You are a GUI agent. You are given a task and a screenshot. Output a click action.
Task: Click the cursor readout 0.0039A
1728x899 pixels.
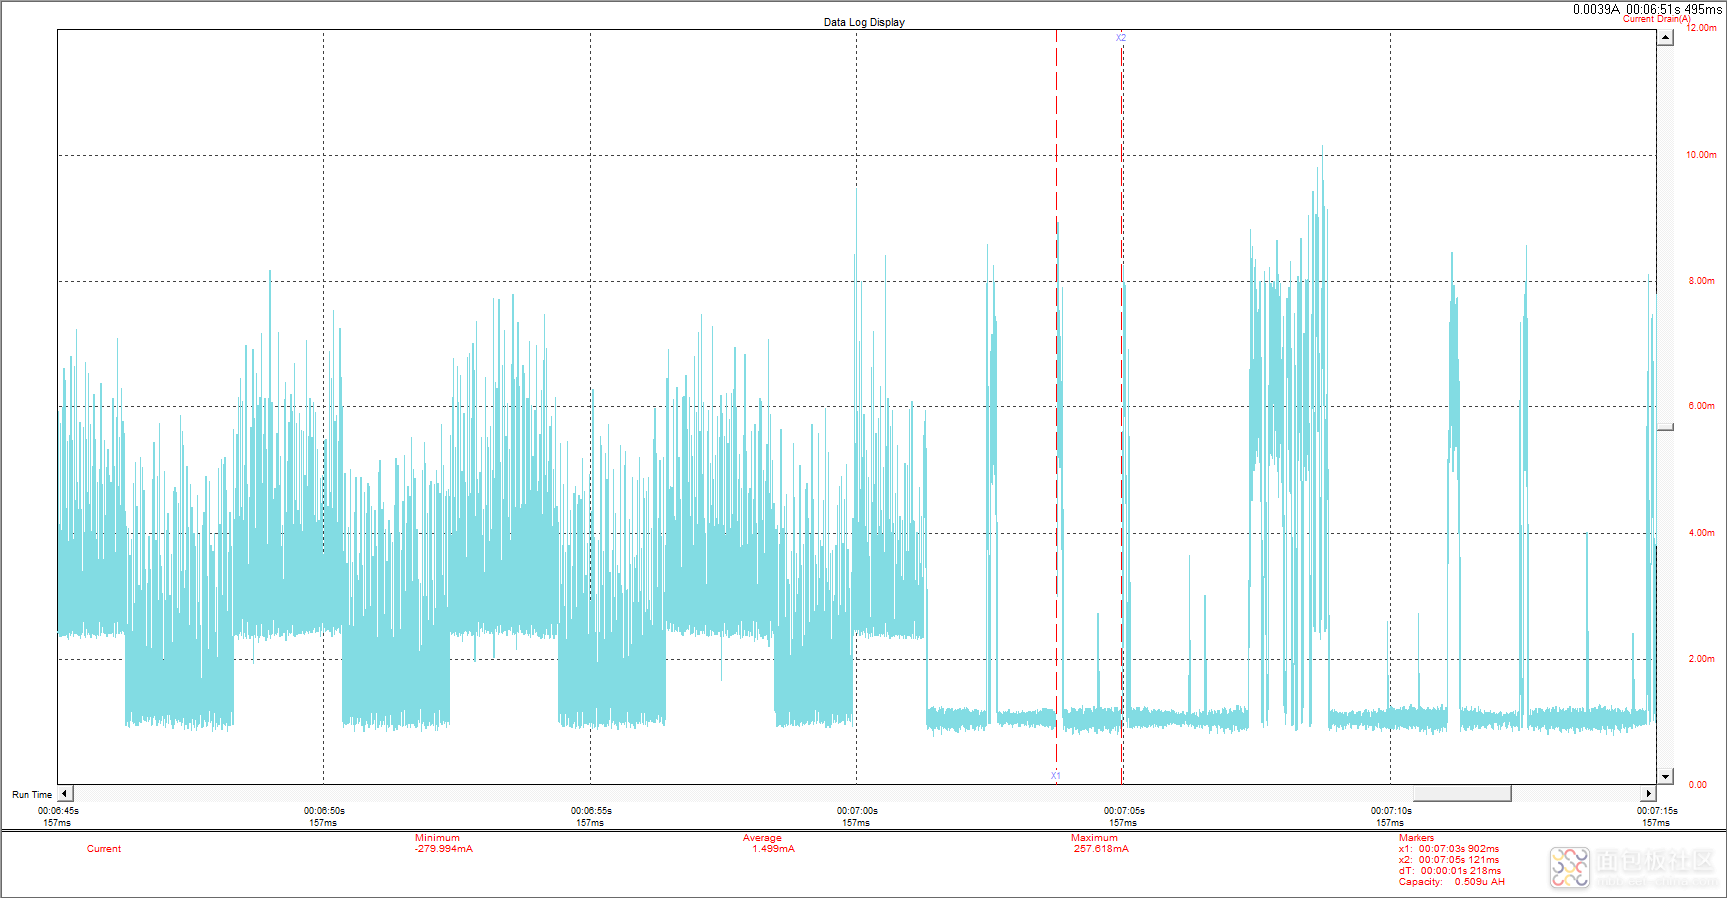(x=1596, y=9)
